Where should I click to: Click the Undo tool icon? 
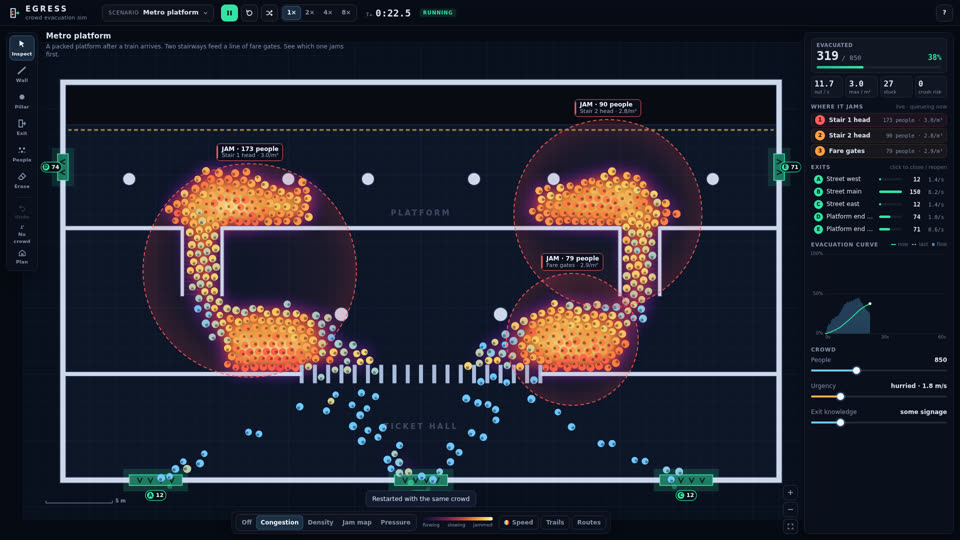coord(21,211)
